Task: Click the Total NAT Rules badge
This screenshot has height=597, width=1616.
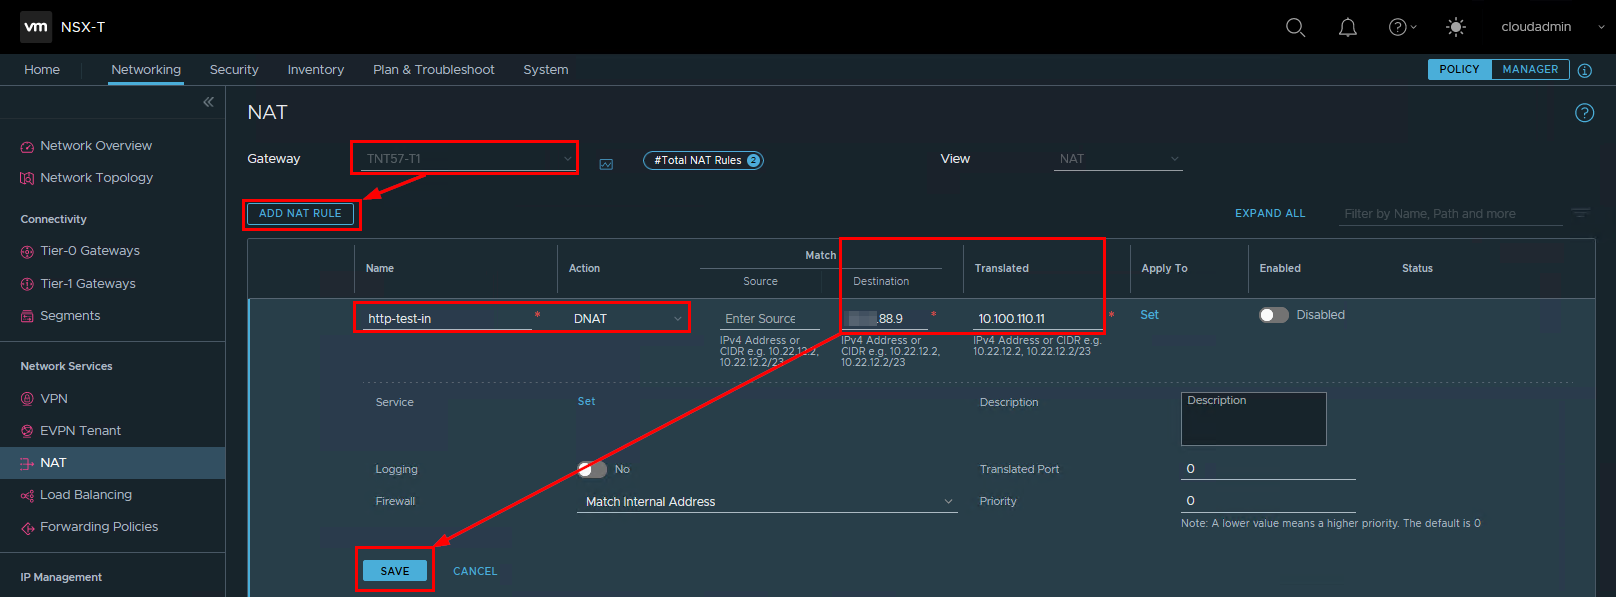Action: coord(703,160)
